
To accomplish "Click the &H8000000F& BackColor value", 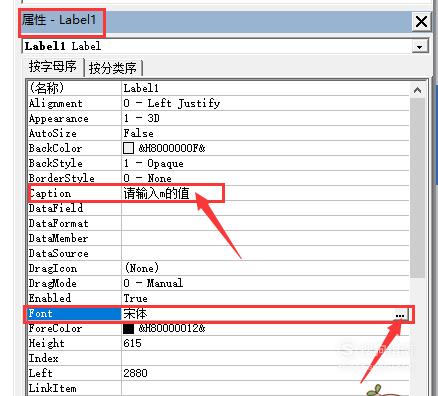I will 172,148.
